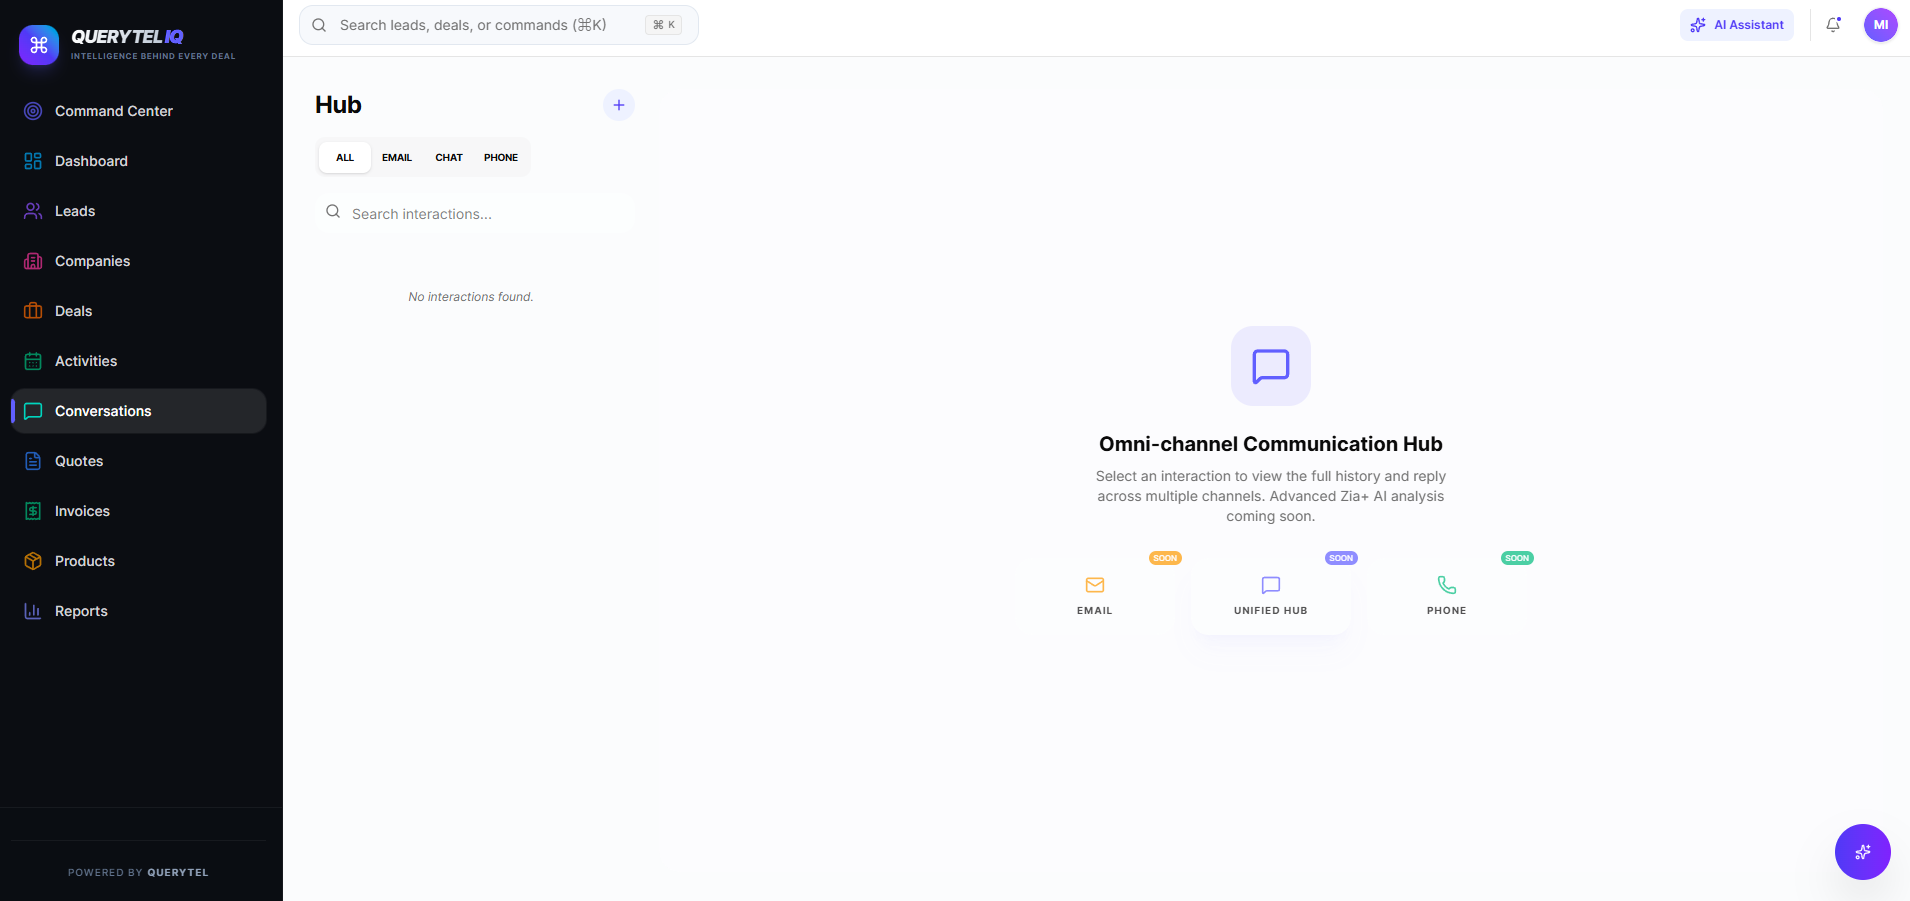Switch to the EMAIL filter tab
The width and height of the screenshot is (1910, 901).
pos(396,157)
